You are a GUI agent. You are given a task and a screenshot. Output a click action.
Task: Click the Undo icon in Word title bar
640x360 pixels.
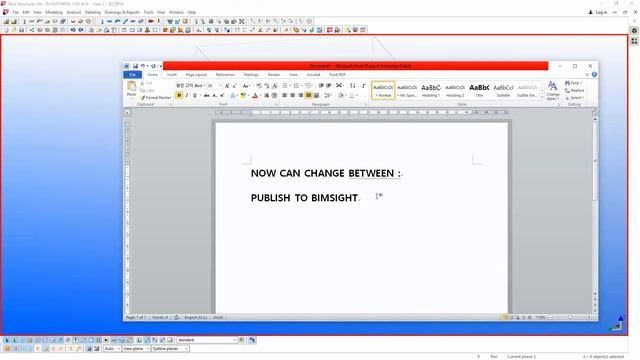[x=143, y=66]
